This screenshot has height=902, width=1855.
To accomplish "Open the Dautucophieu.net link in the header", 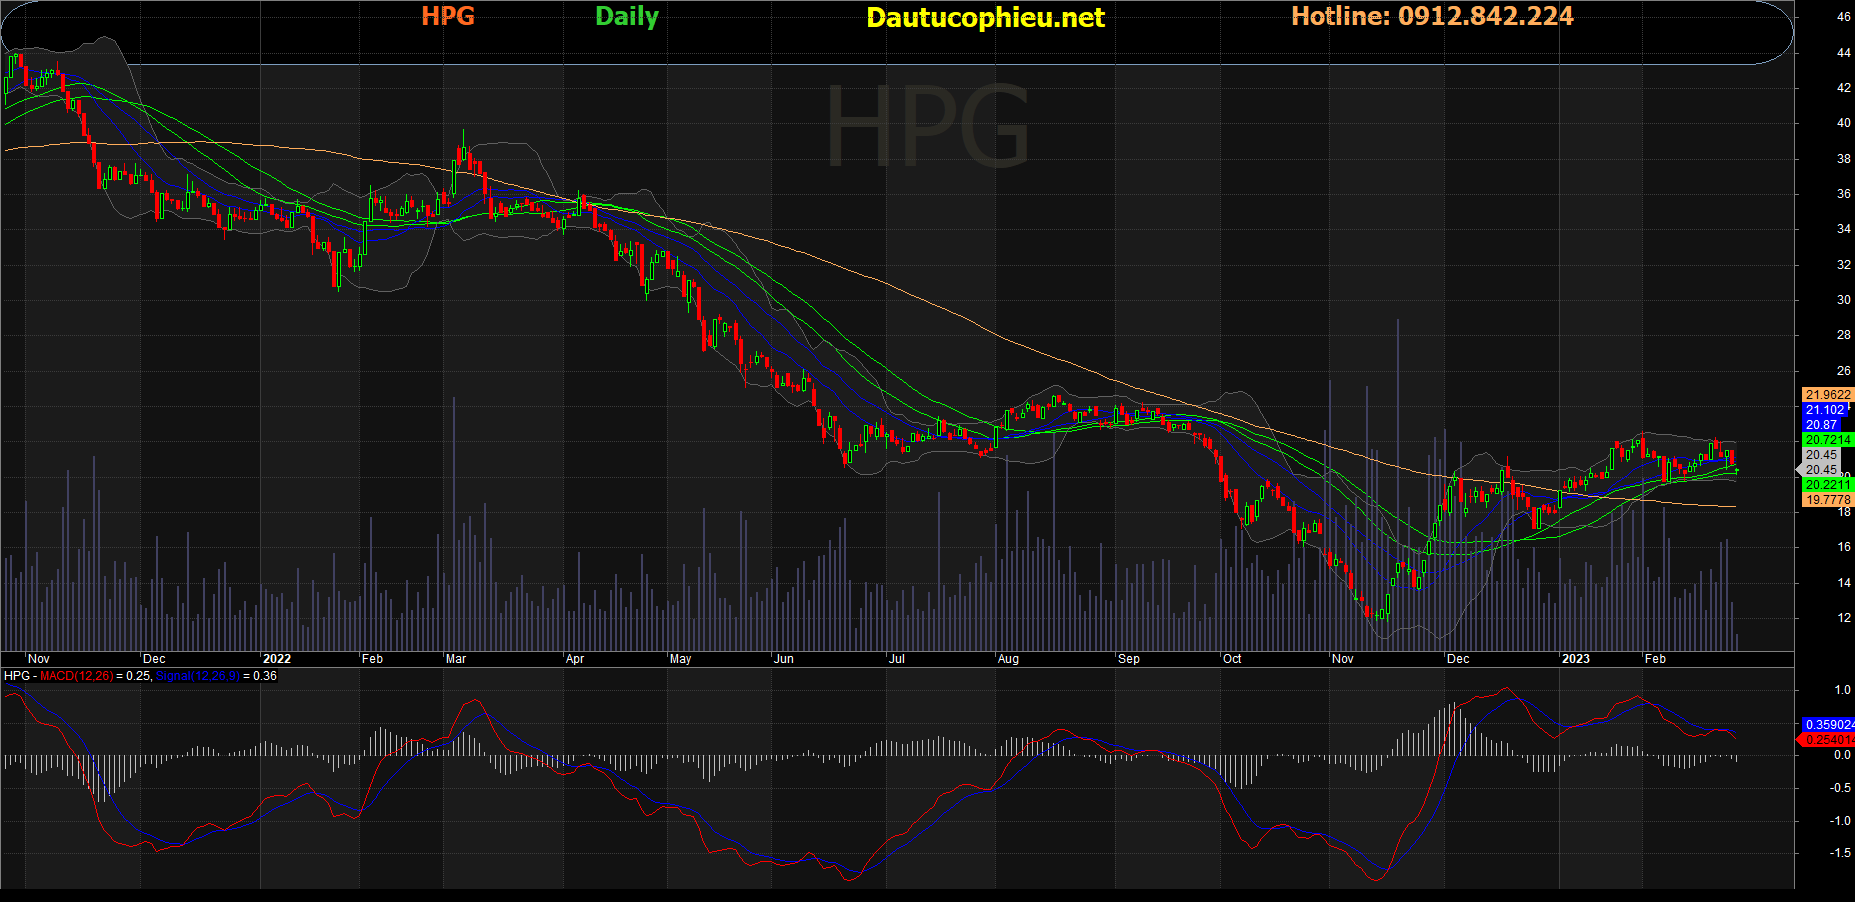I will 985,18.
